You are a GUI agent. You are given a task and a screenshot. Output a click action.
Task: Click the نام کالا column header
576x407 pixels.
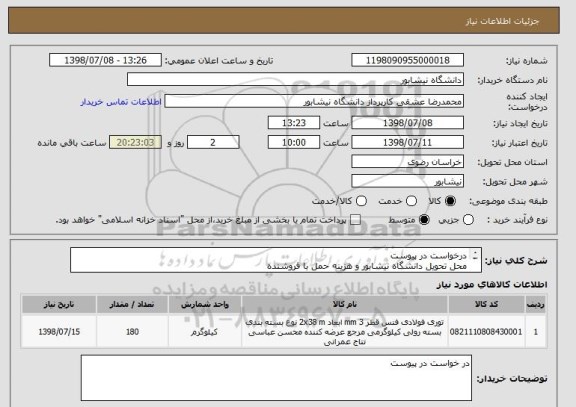(x=345, y=305)
